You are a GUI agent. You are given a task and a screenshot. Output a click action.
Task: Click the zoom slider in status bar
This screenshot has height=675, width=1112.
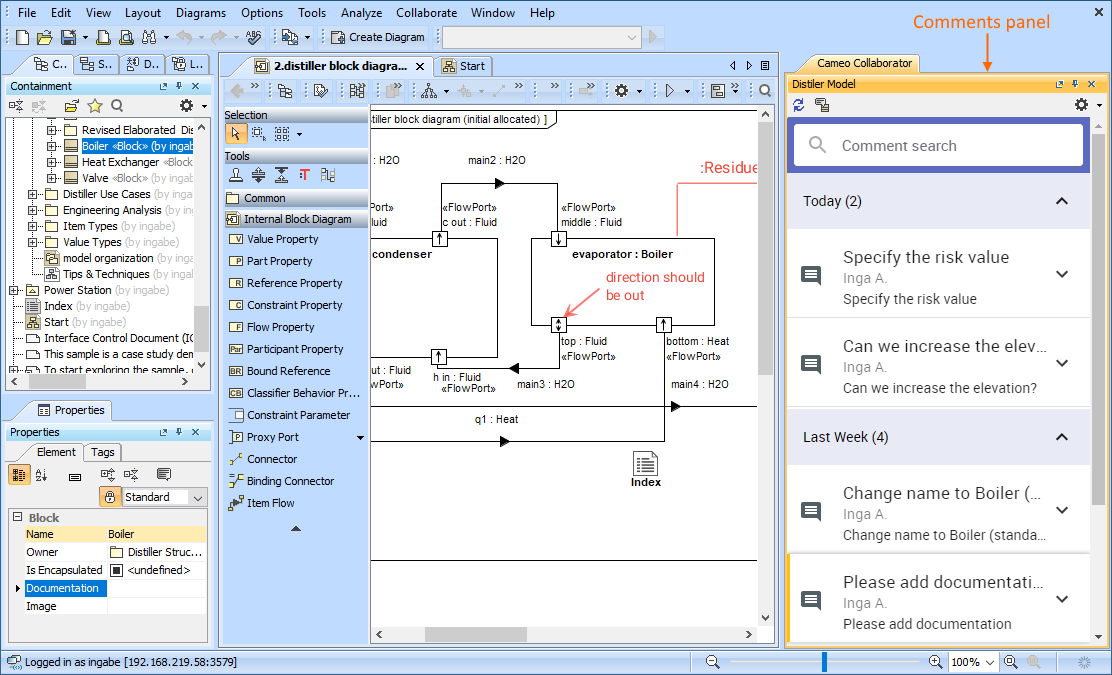(824, 662)
